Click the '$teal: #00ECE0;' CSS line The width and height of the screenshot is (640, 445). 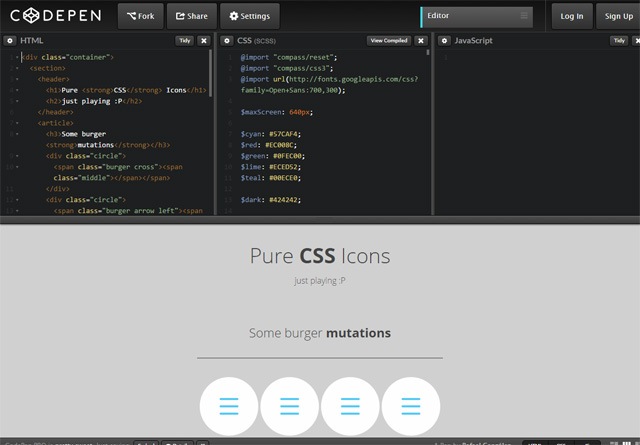point(271,178)
